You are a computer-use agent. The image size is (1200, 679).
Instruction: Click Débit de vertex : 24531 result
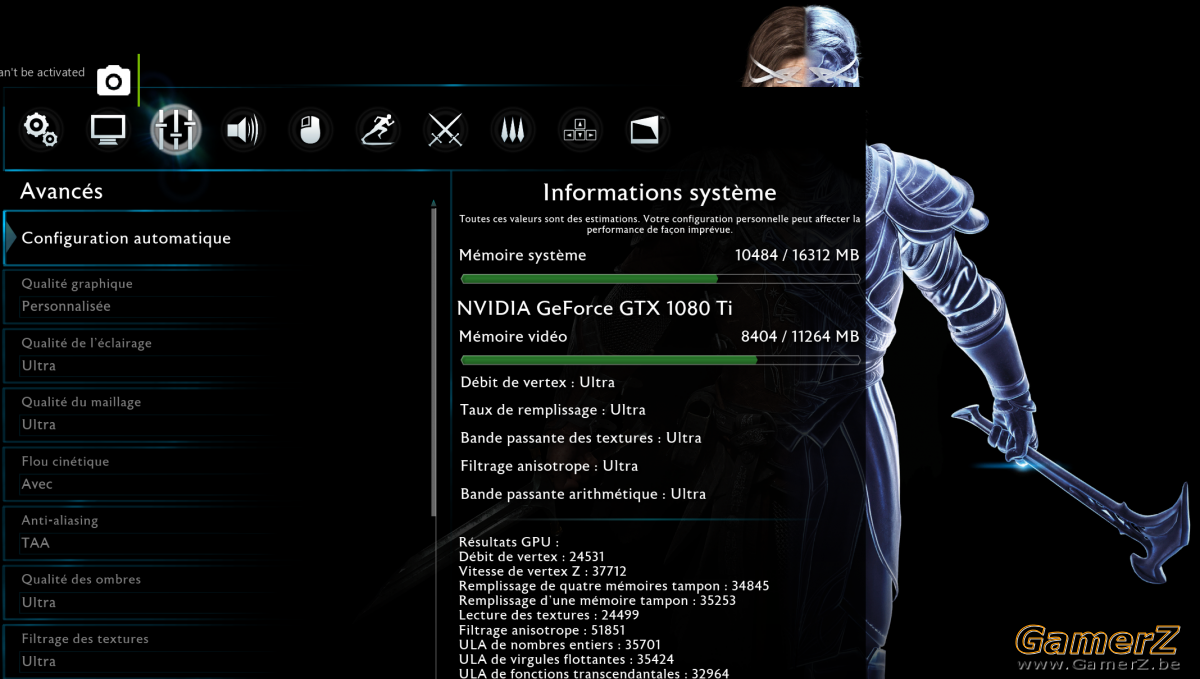click(x=531, y=557)
